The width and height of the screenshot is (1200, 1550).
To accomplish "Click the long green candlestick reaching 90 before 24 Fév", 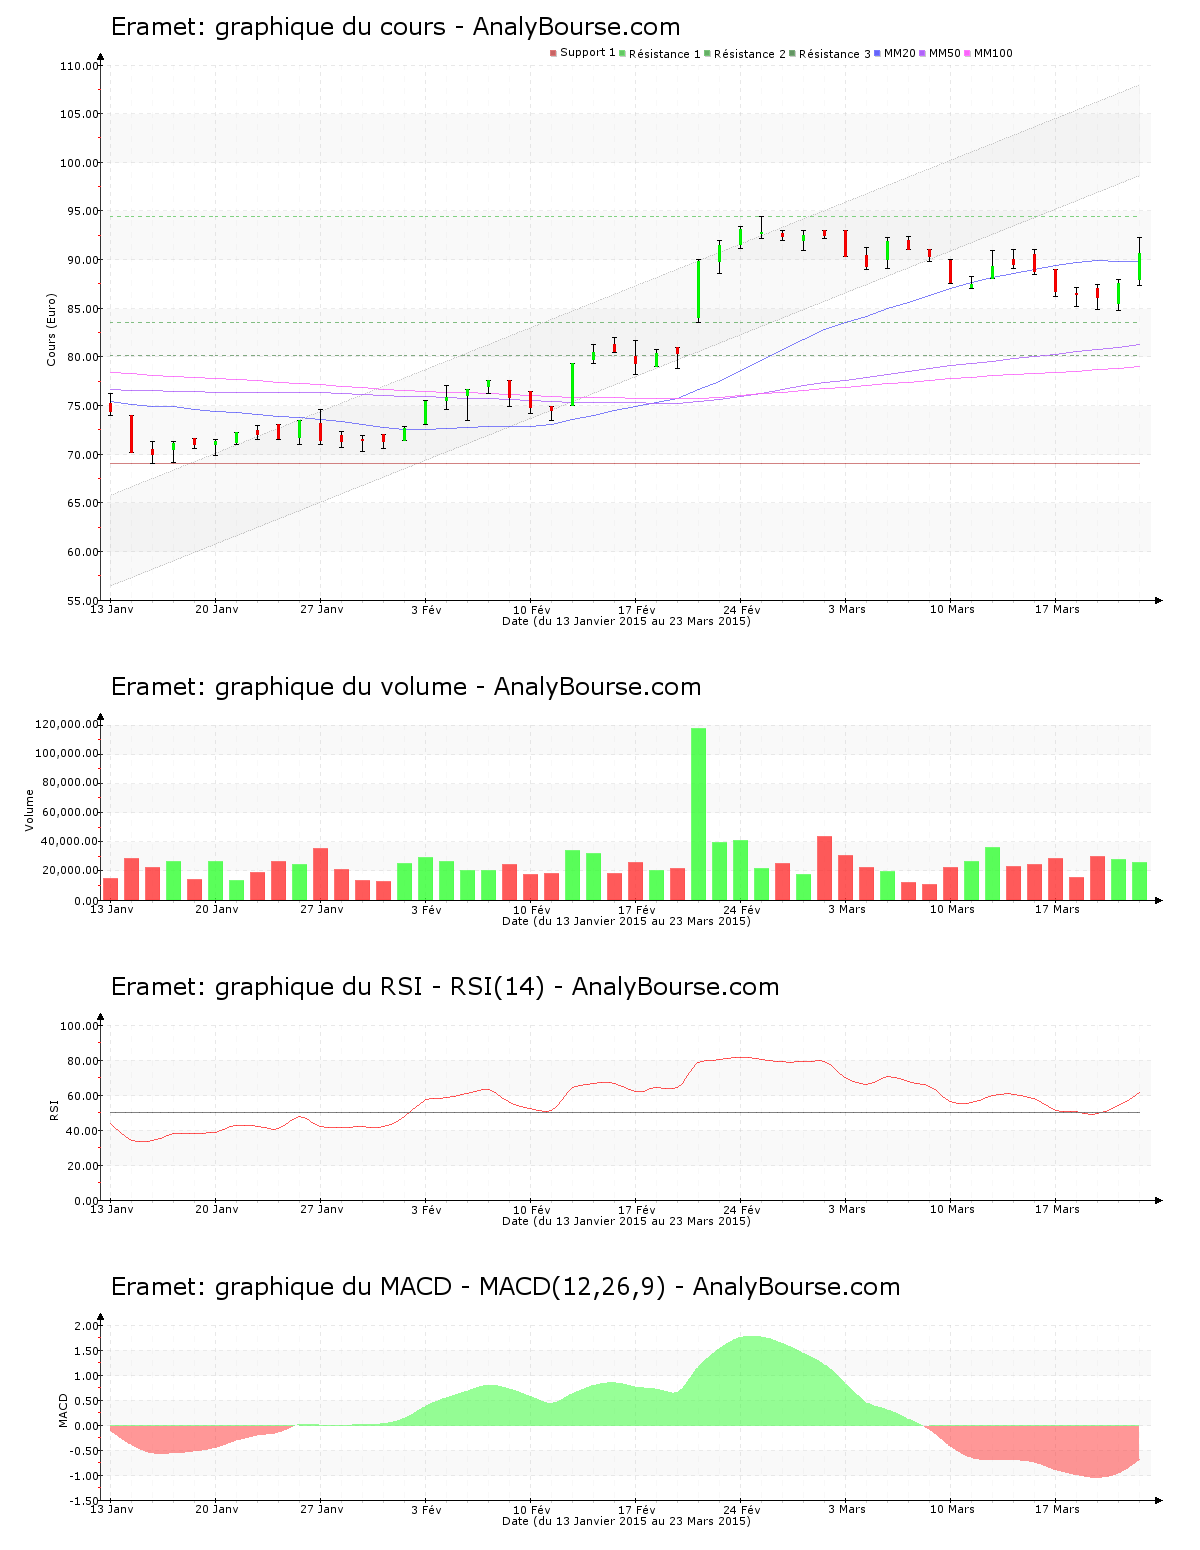I will tap(698, 290).
